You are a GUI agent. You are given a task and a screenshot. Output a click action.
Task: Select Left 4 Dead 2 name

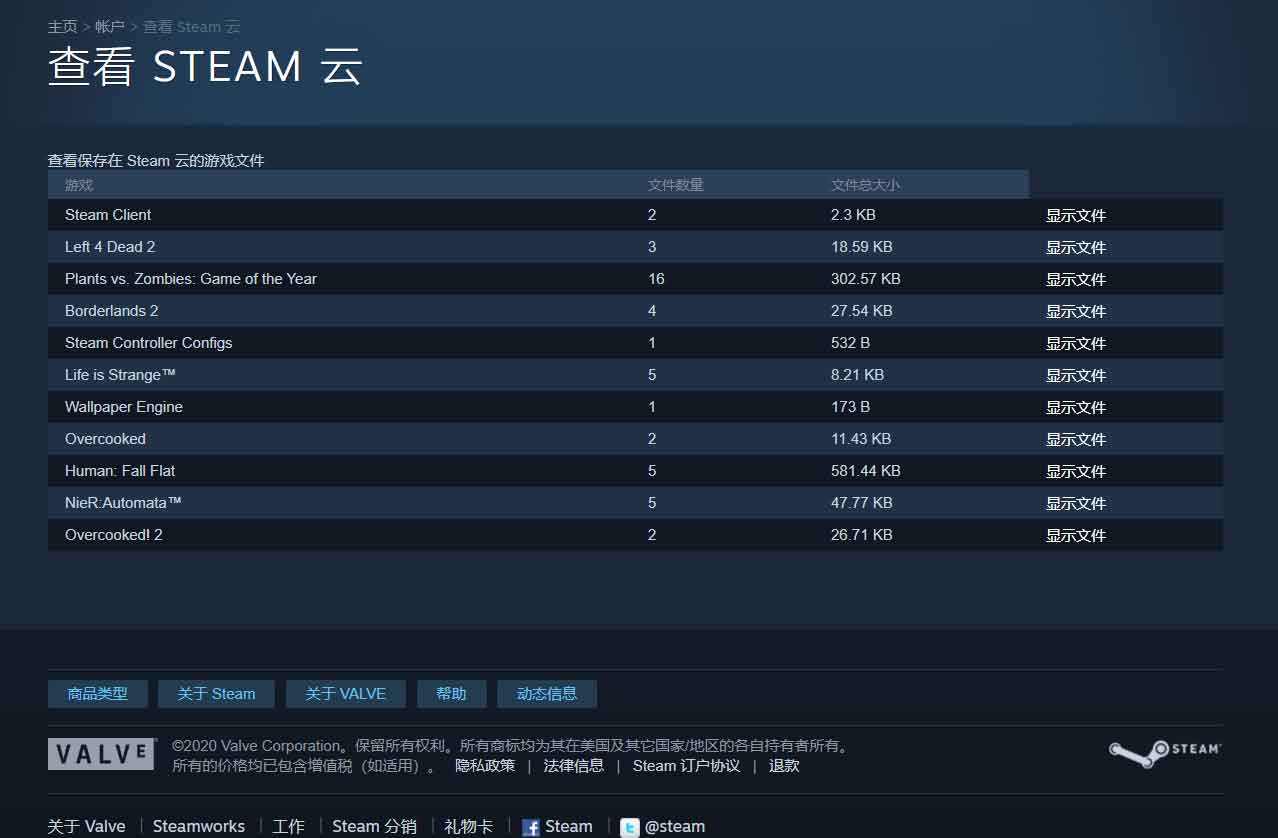click(x=110, y=247)
